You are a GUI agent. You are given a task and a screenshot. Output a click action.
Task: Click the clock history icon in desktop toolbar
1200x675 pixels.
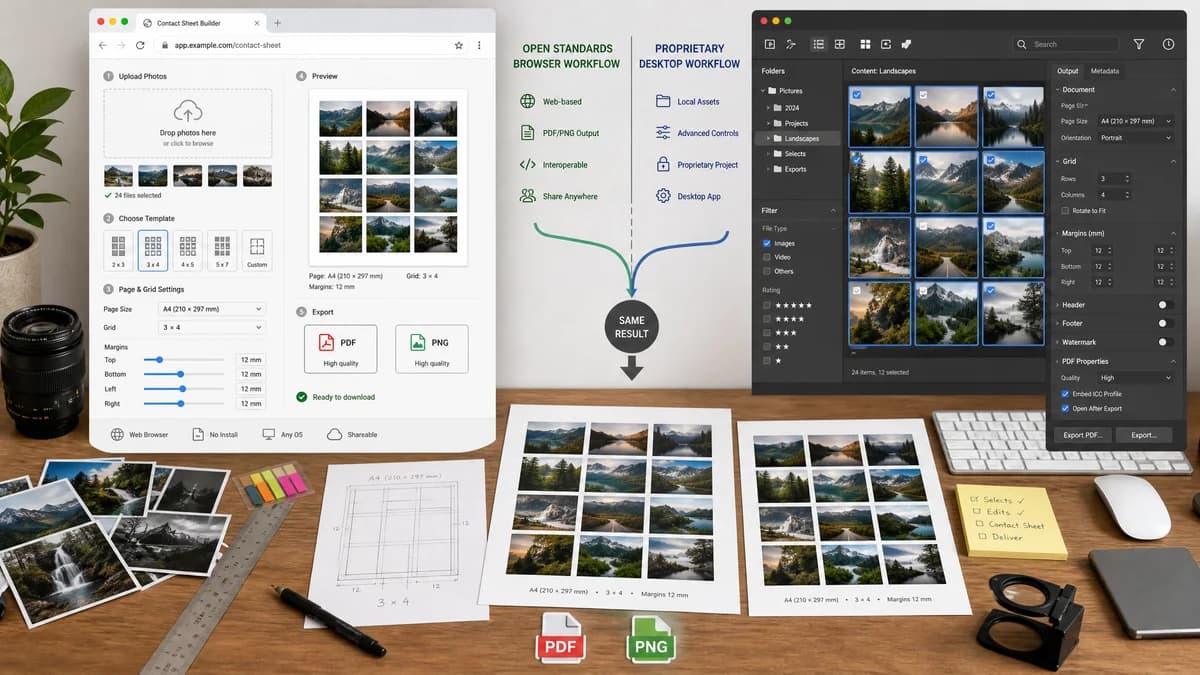1168,44
